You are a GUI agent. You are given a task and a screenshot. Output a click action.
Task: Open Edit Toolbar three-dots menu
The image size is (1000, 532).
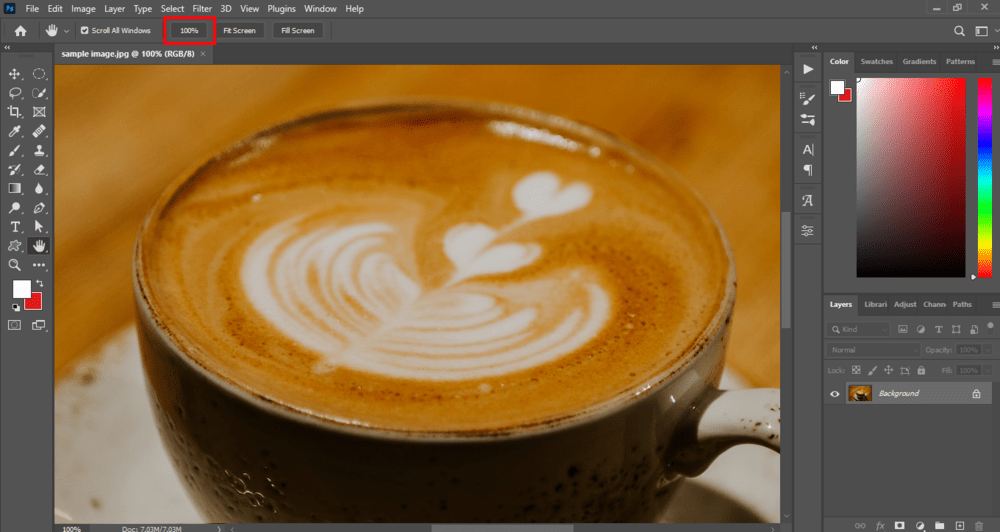39,265
